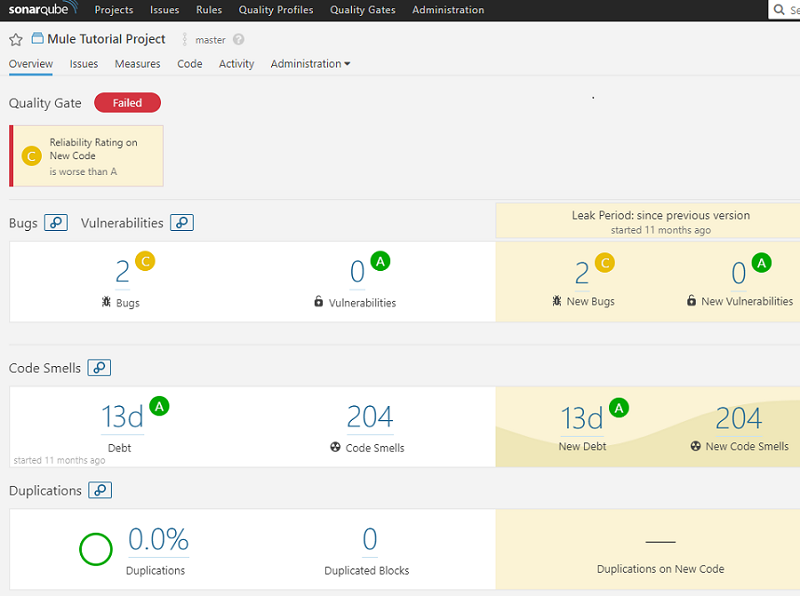This screenshot has width=800, height=596.
Task: Click the Quality Gate heading
Action: [45, 103]
